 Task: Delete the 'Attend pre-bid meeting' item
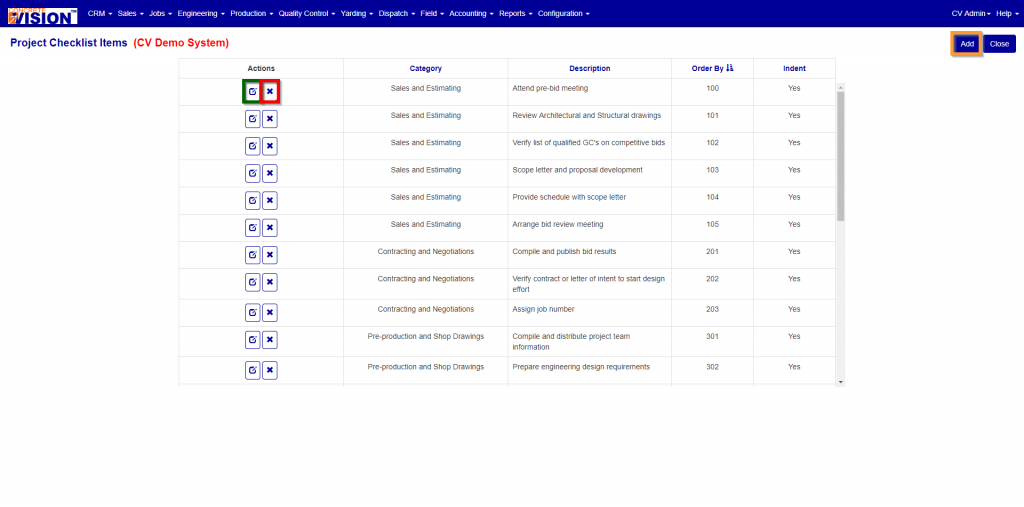270,91
